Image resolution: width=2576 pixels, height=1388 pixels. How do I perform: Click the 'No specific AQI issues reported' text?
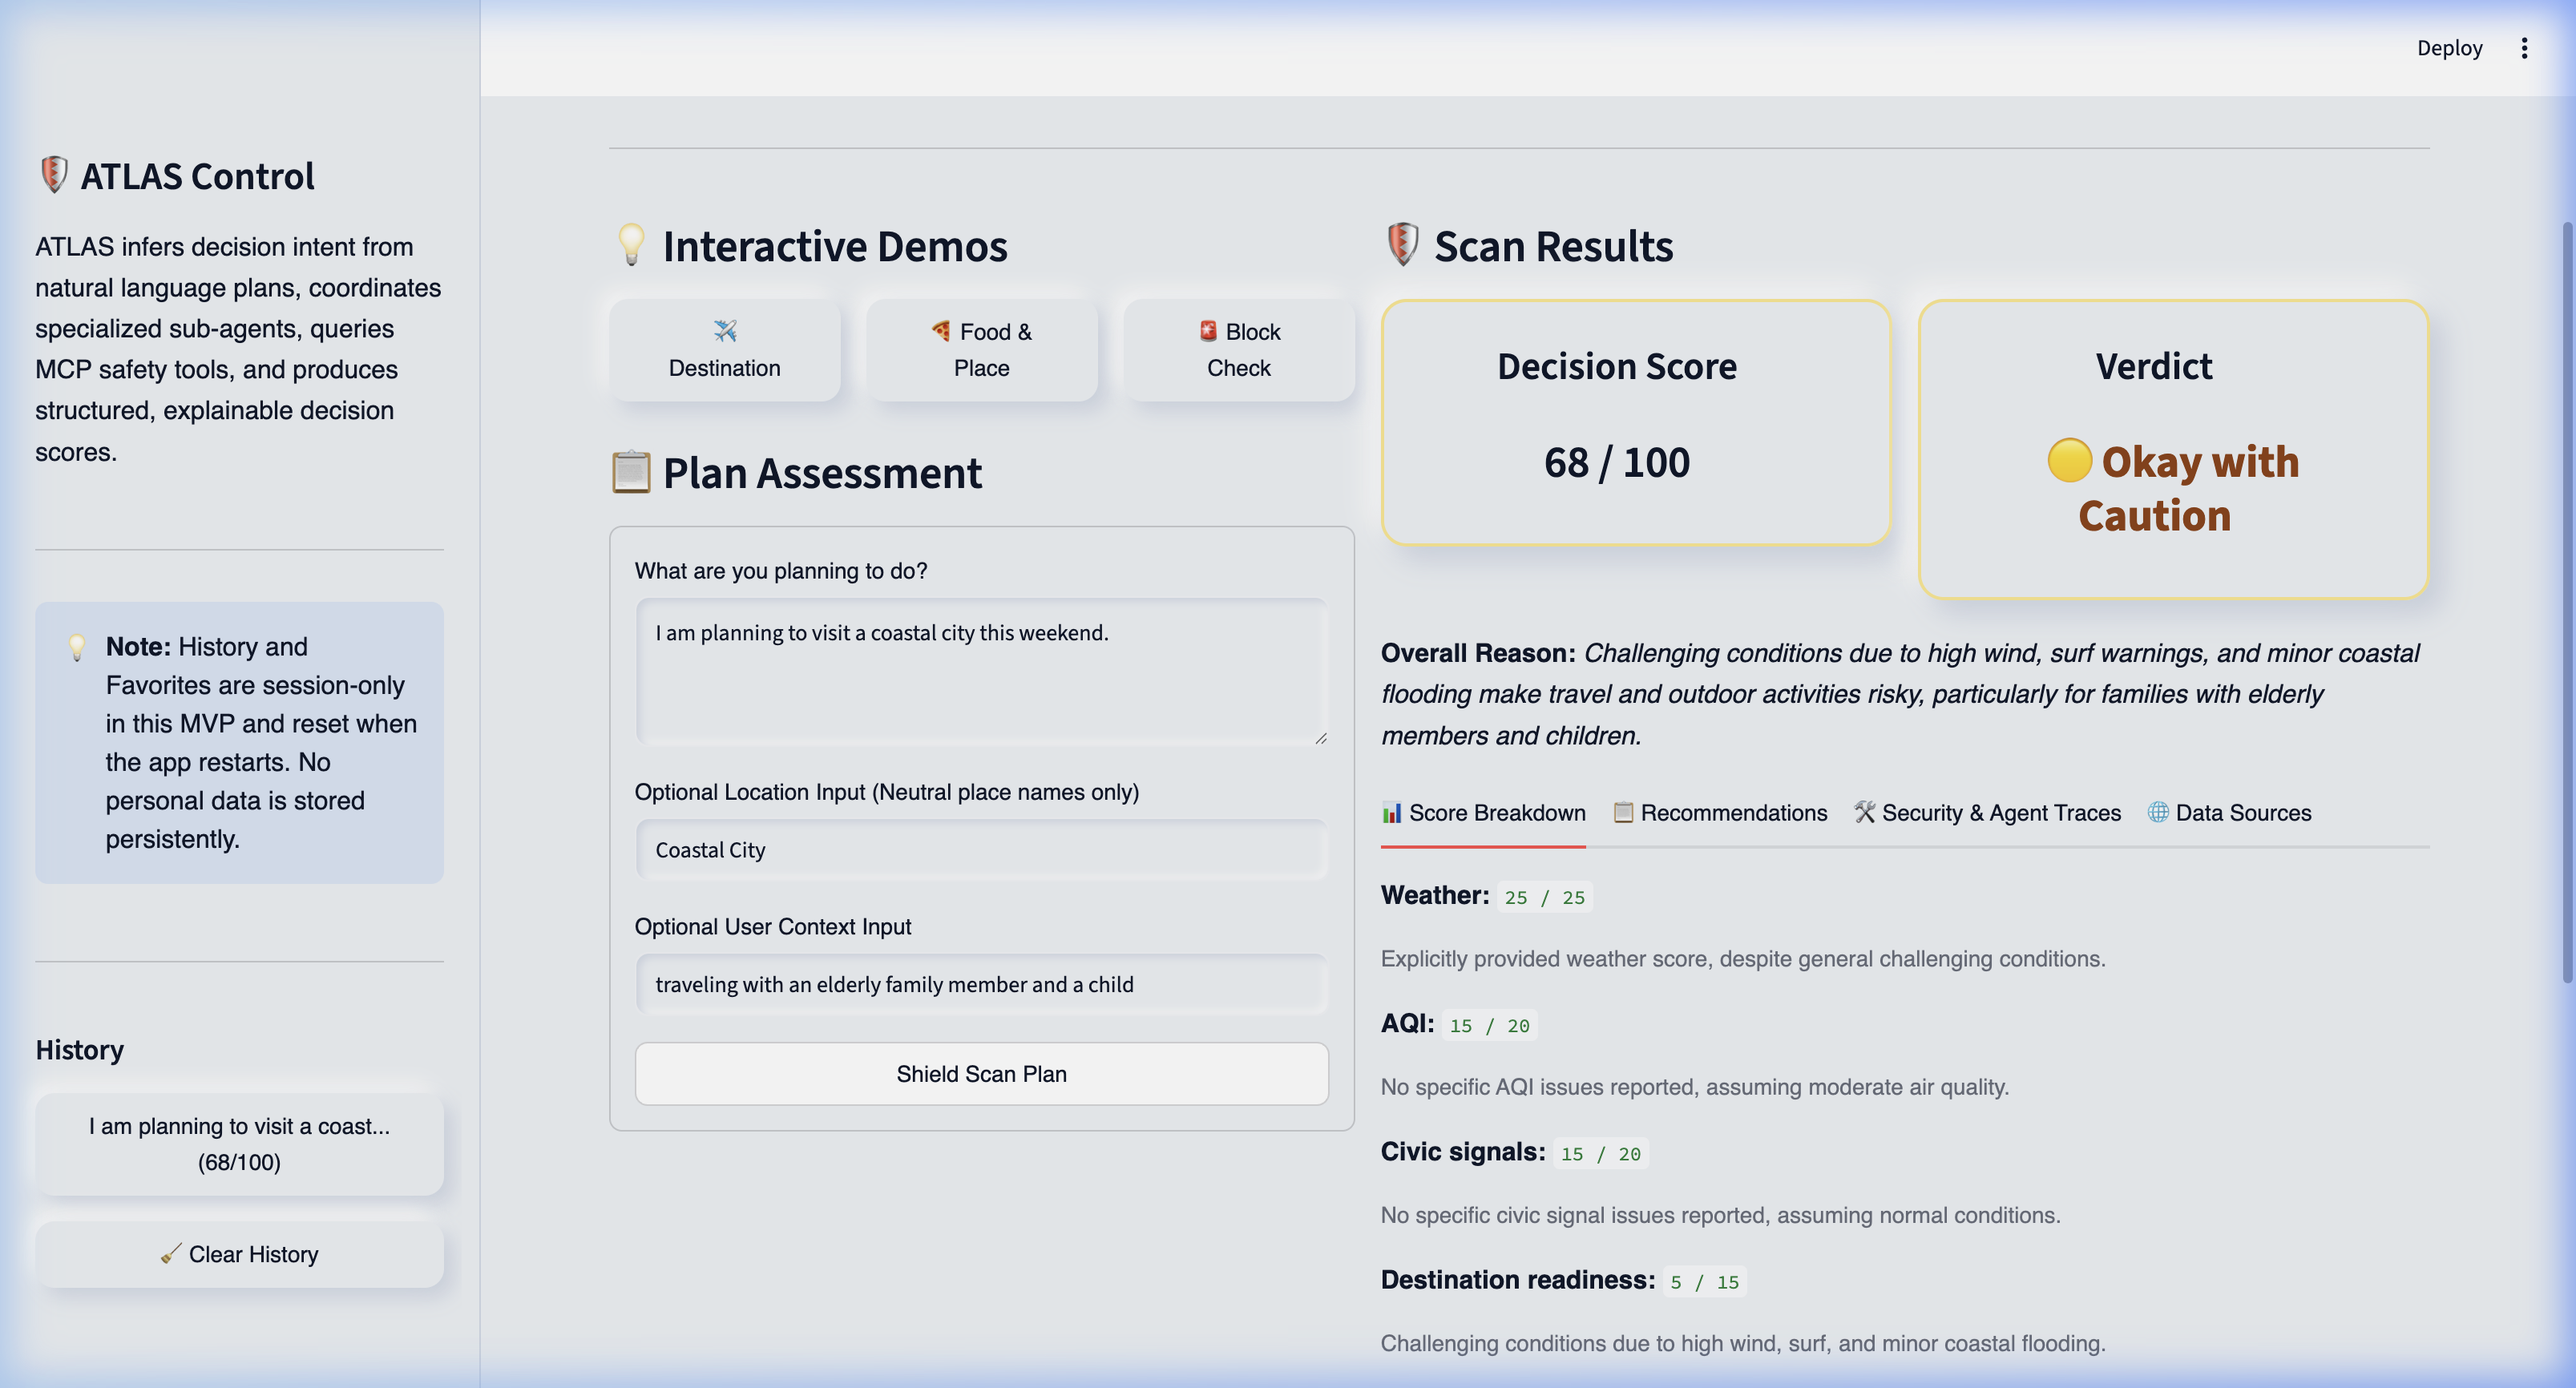click(x=1695, y=1086)
